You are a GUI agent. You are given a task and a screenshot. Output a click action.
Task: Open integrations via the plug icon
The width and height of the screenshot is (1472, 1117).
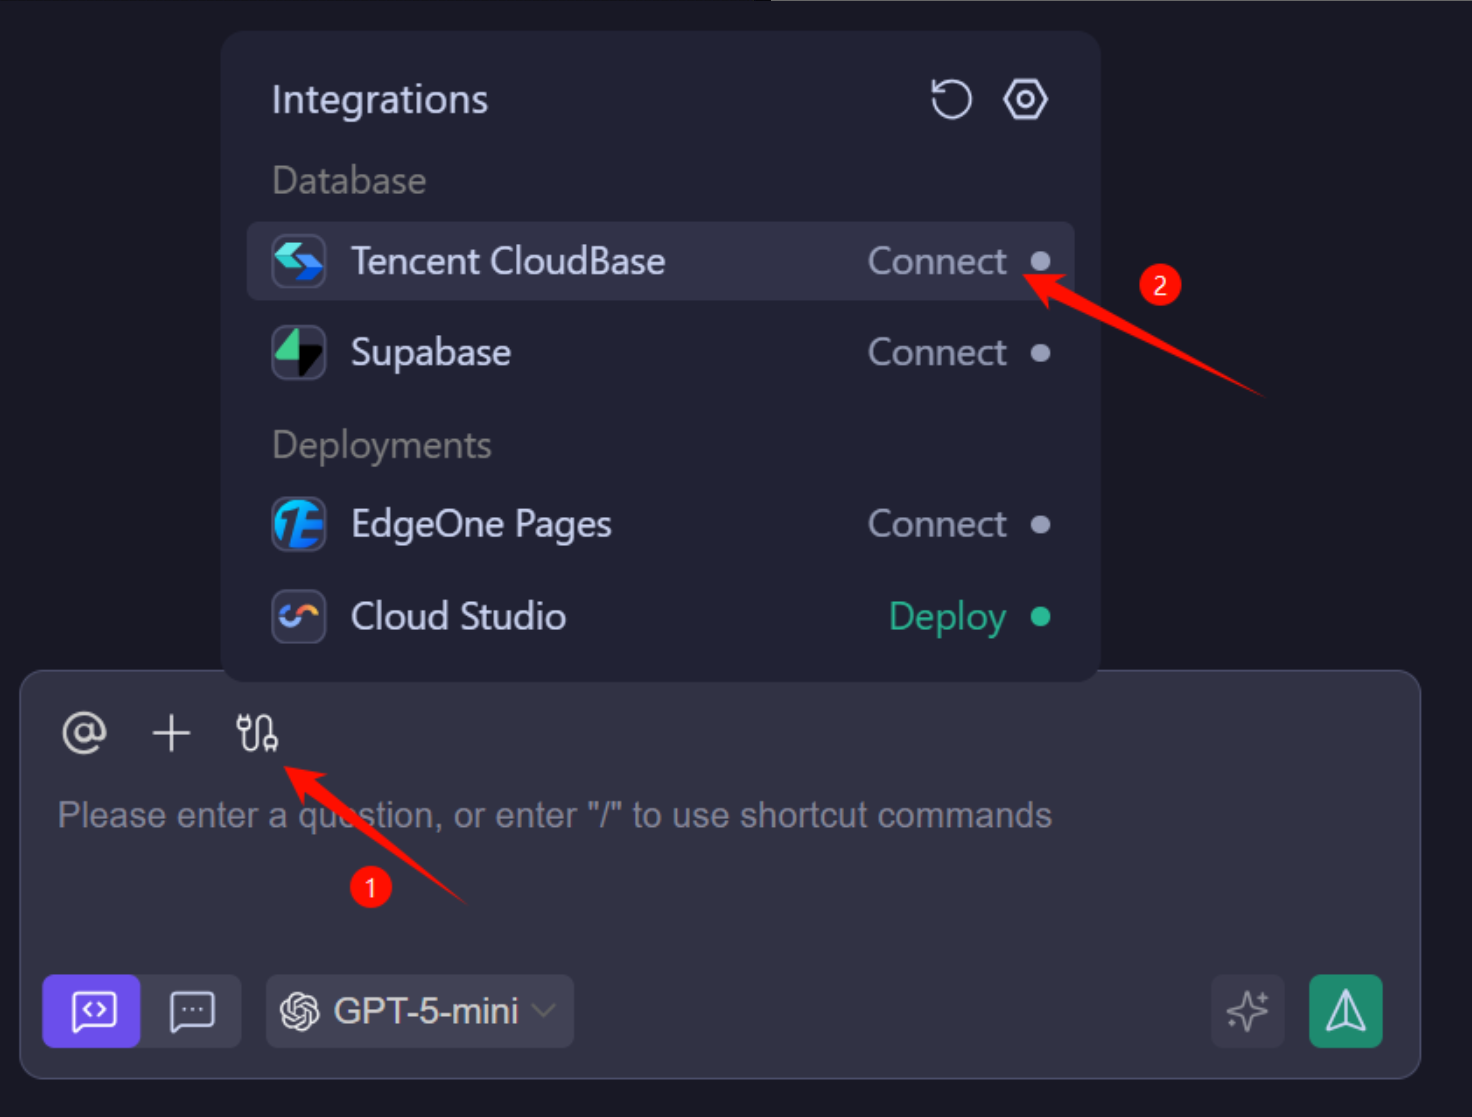coord(257,733)
